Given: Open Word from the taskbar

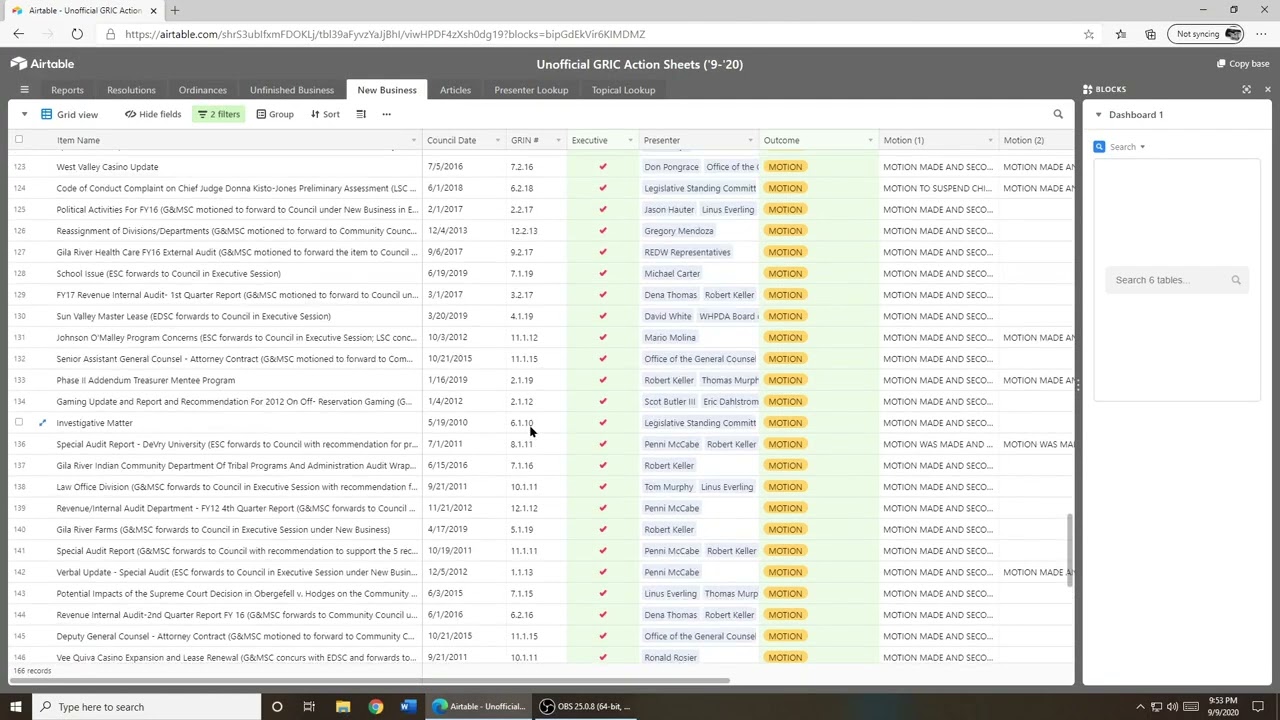Looking at the screenshot, I should 407,707.
